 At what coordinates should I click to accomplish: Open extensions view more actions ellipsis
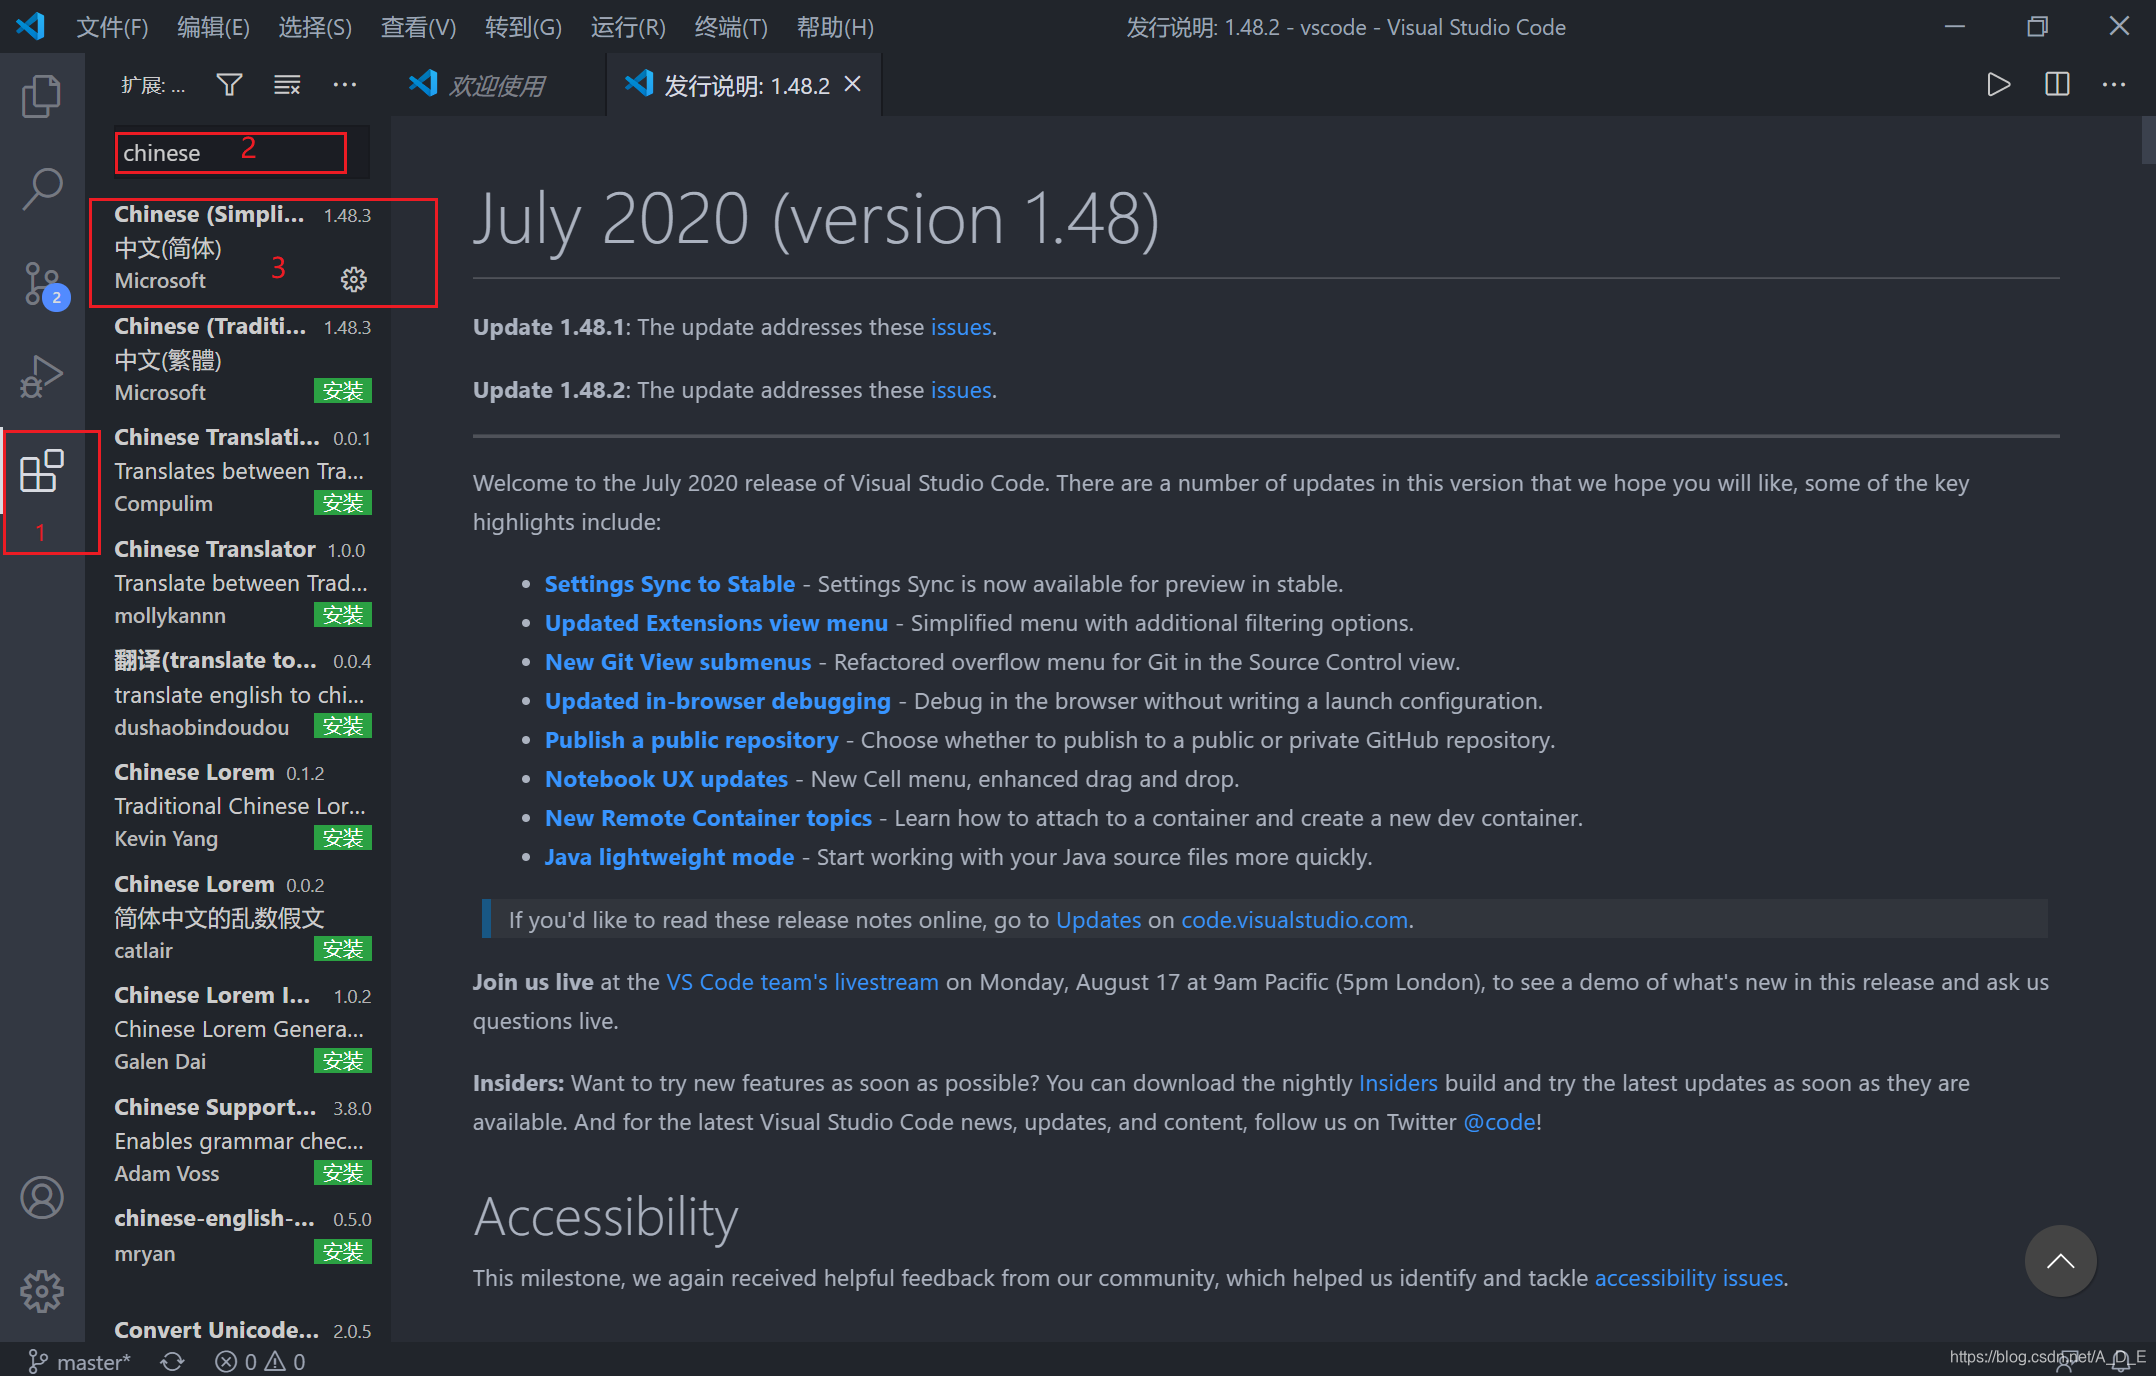[x=345, y=85]
